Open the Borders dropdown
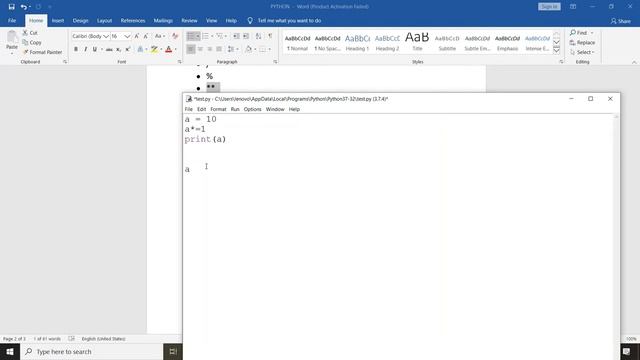The height and width of the screenshot is (360, 640). pyautogui.click(x=269, y=49)
